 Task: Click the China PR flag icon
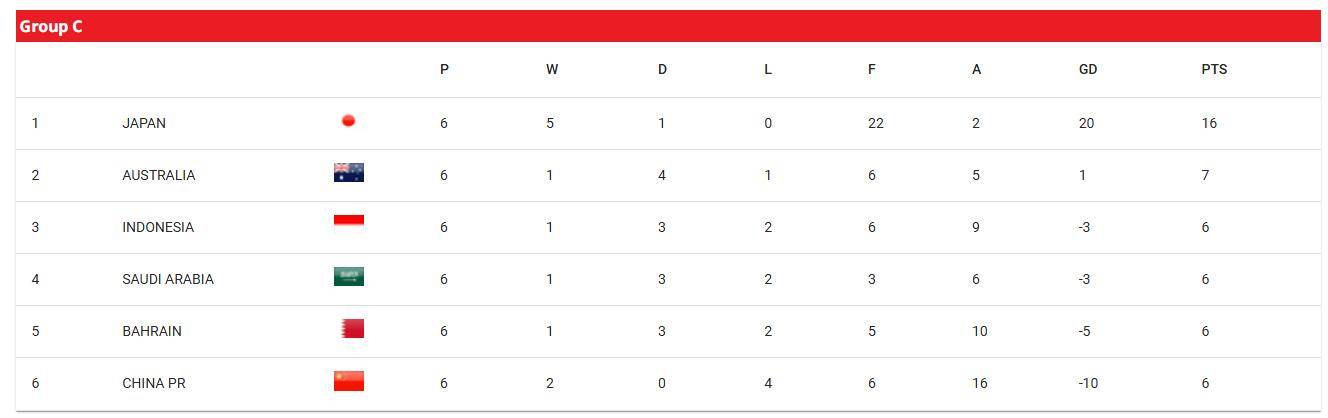(349, 381)
